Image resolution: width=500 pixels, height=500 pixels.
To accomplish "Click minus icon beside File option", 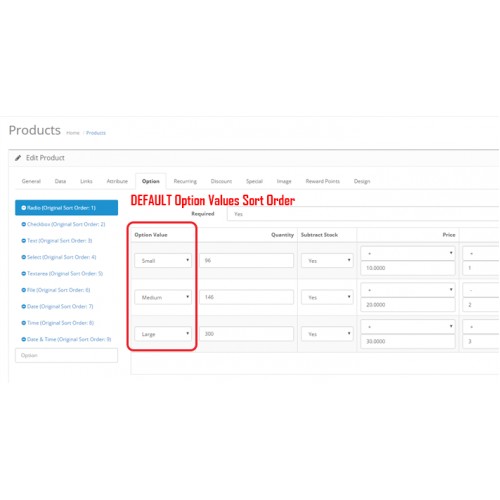I will (x=24, y=290).
